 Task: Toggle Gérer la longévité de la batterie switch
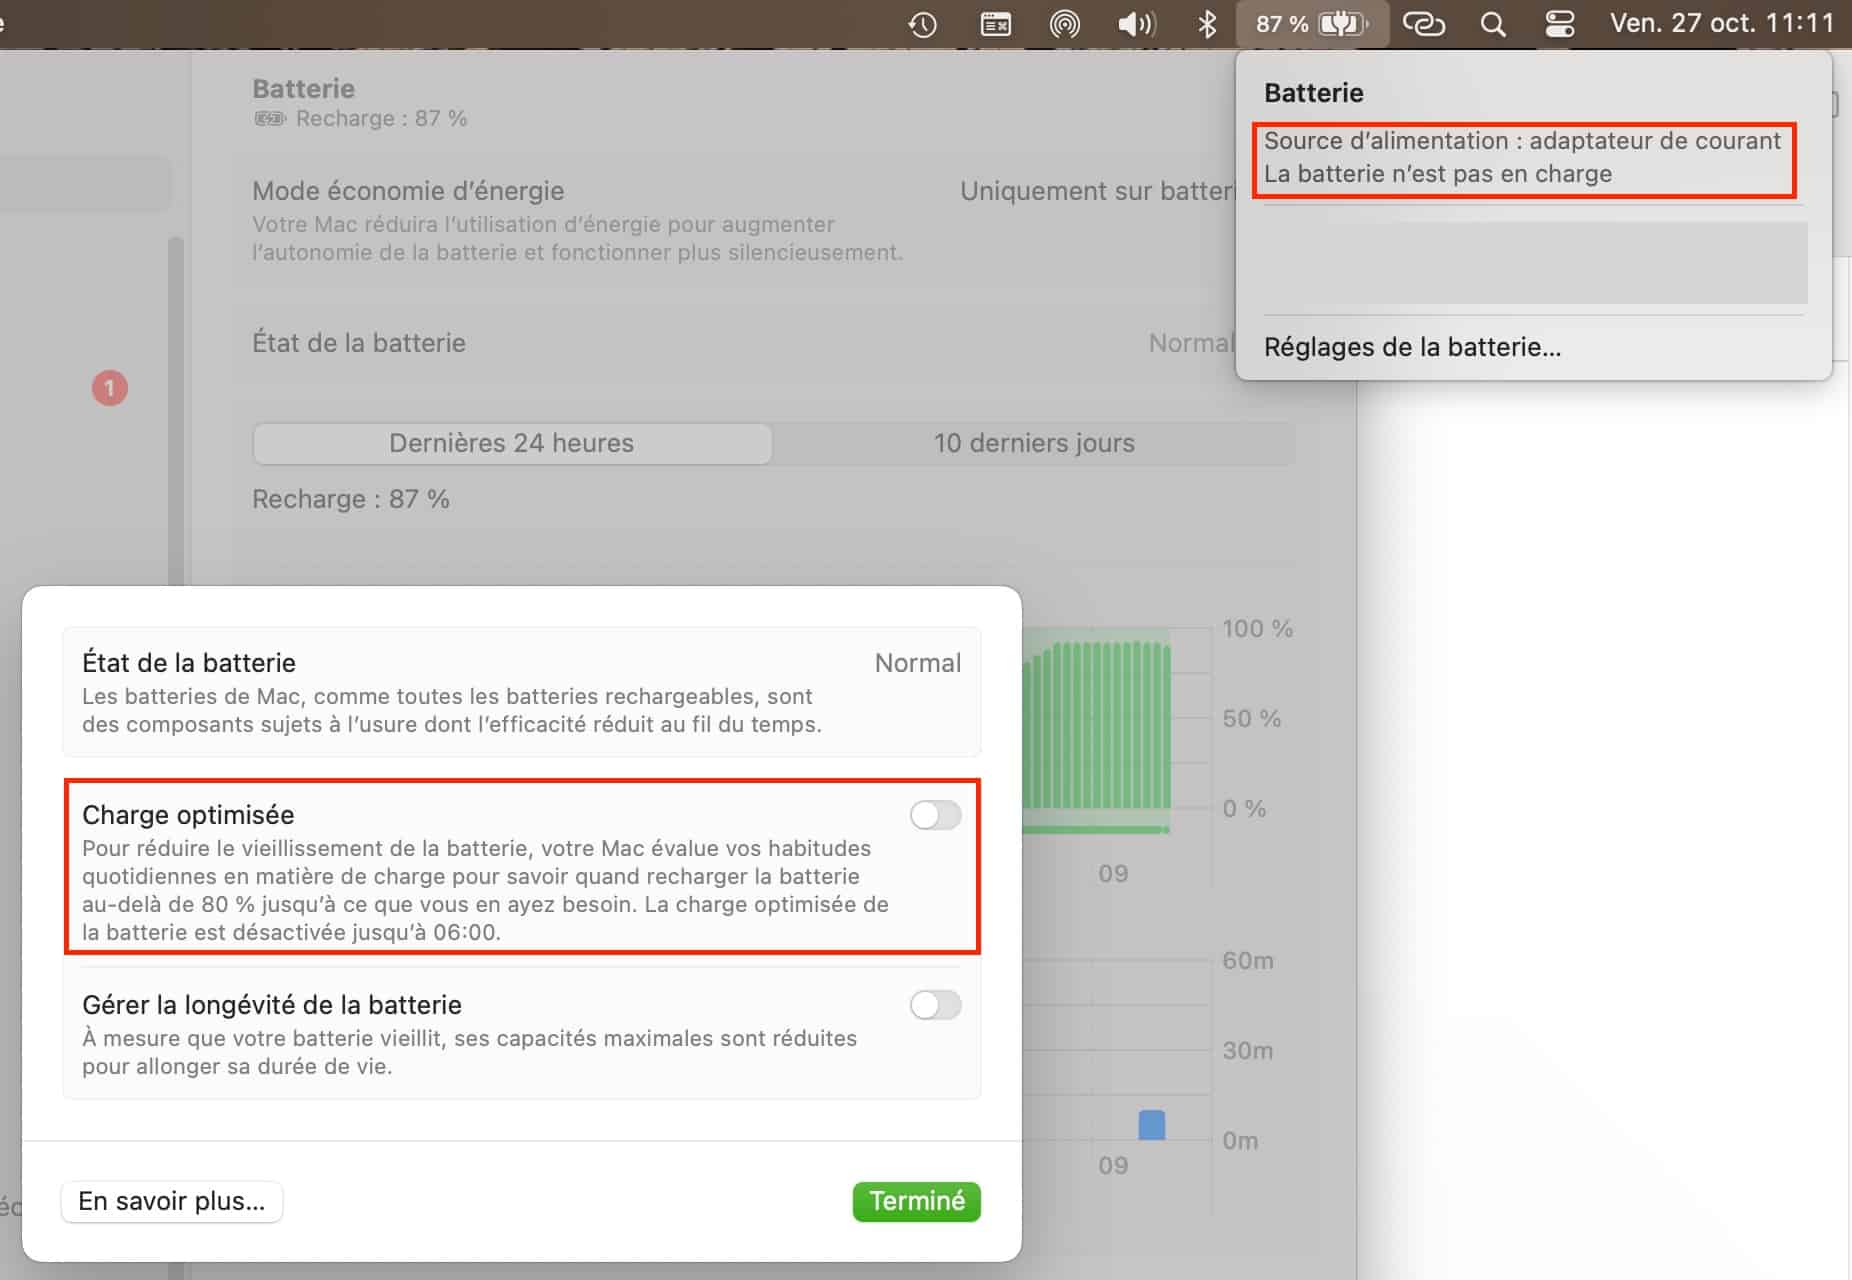[x=935, y=1005]
